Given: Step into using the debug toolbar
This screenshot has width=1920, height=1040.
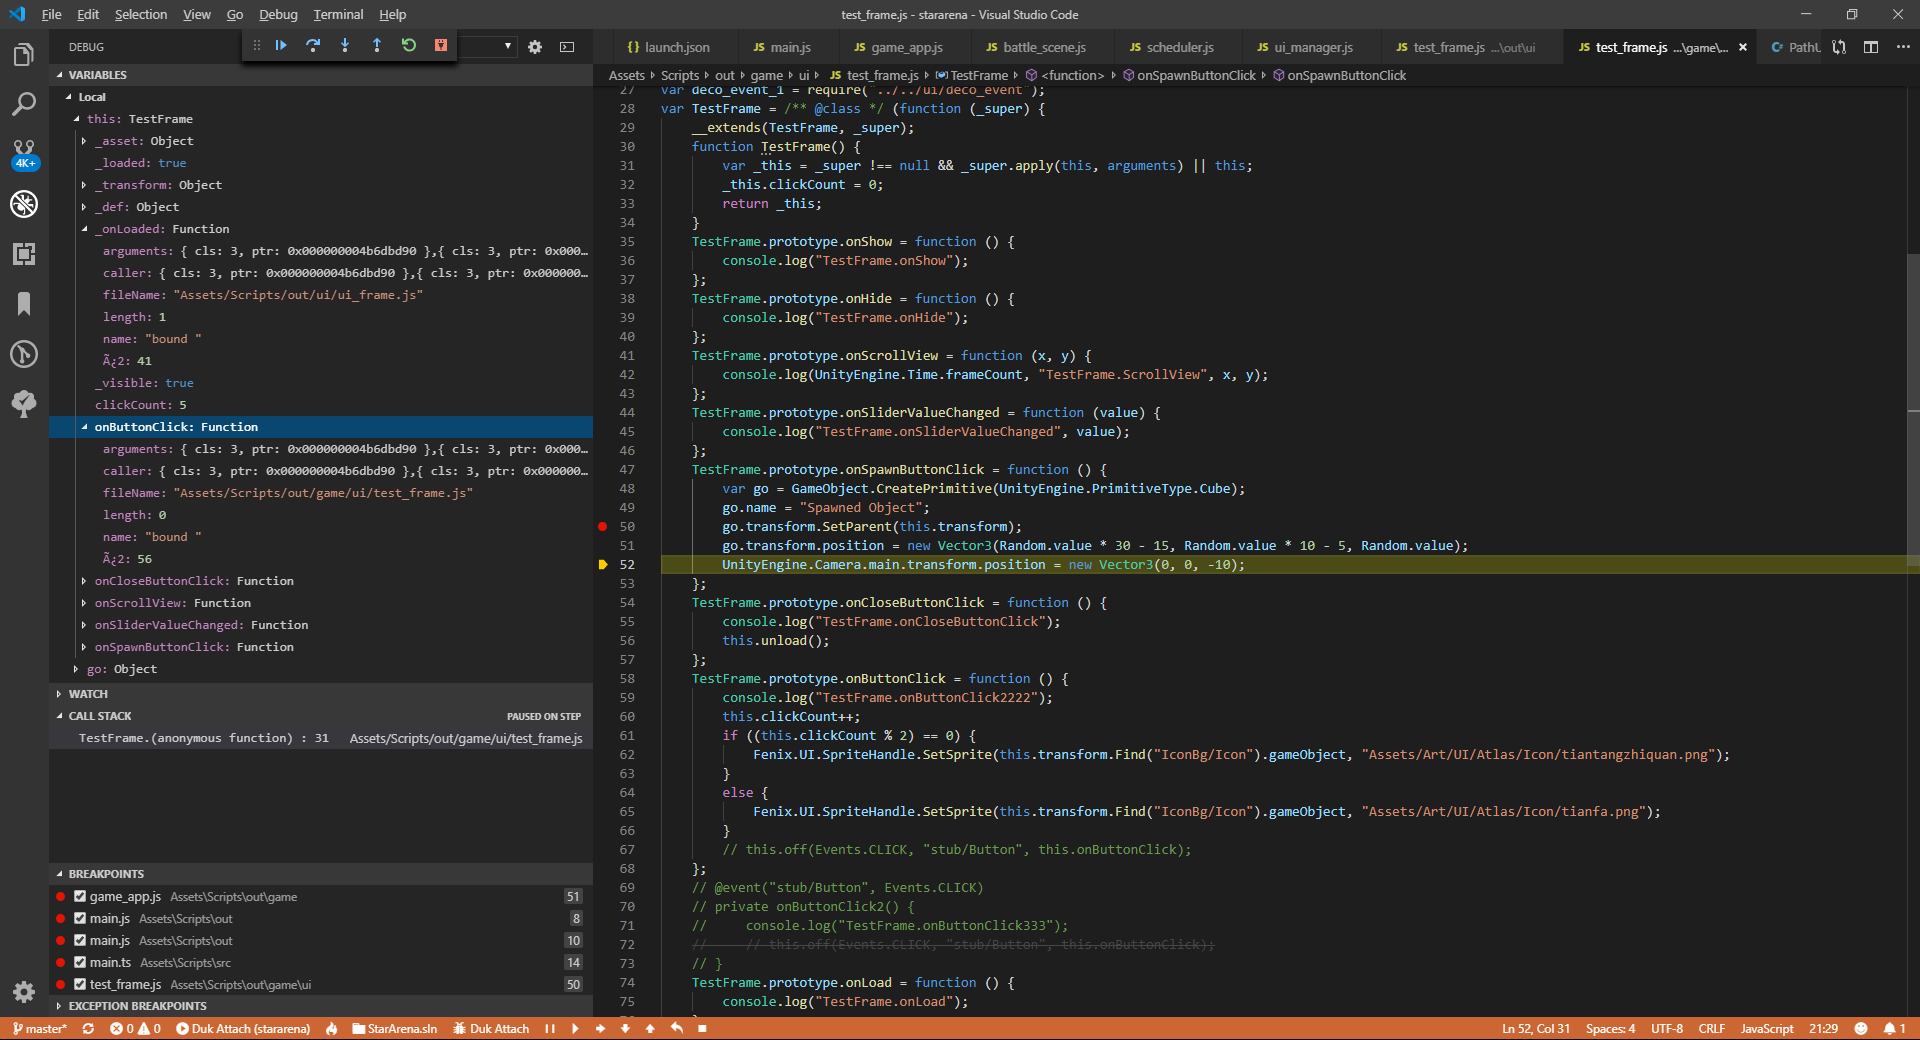Looking at the screenshot, I should tap(345, 46).
